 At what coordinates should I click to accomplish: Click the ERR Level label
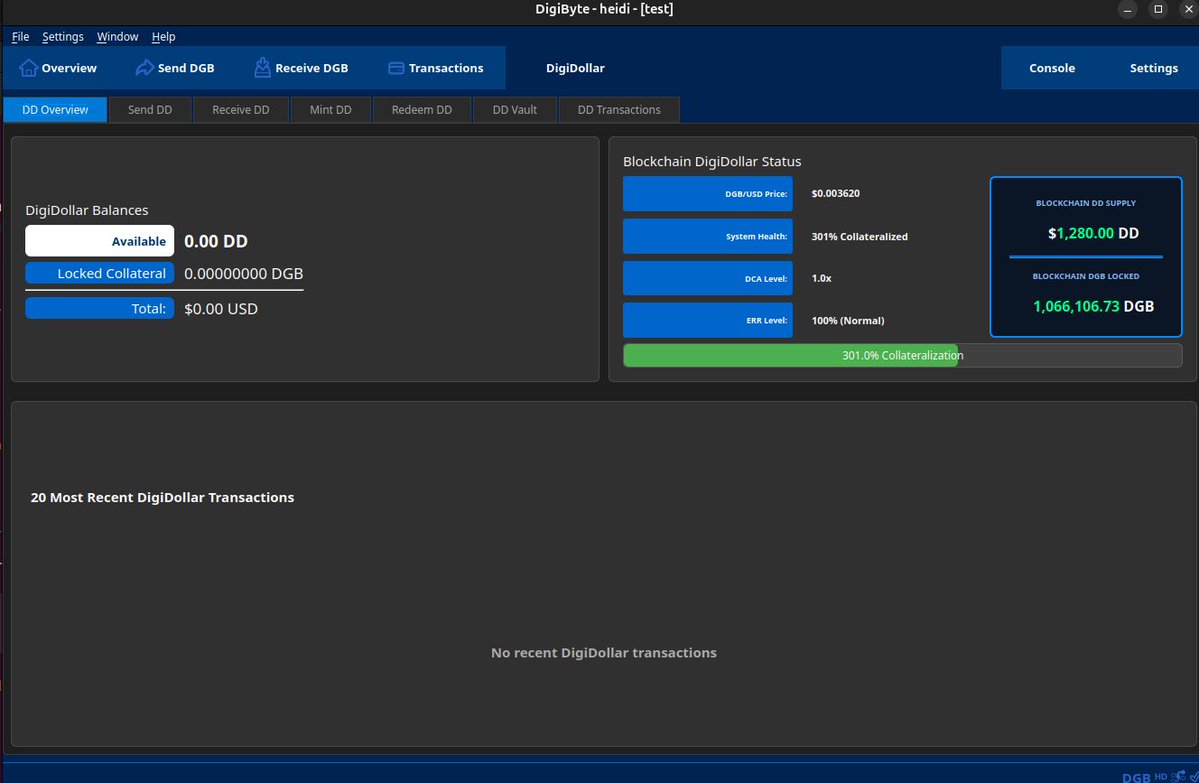(x=707, y=320)
